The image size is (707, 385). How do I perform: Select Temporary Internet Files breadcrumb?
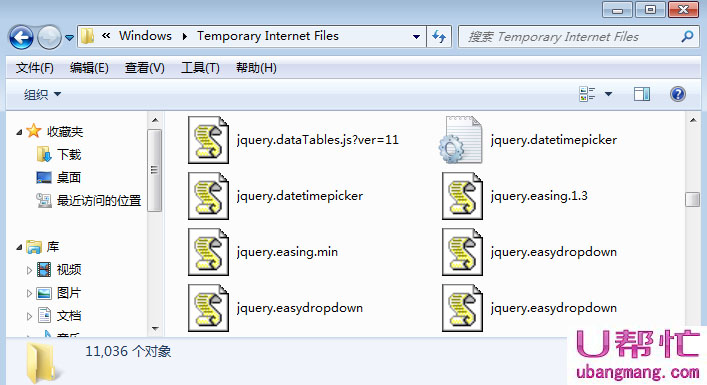point(268,36)
